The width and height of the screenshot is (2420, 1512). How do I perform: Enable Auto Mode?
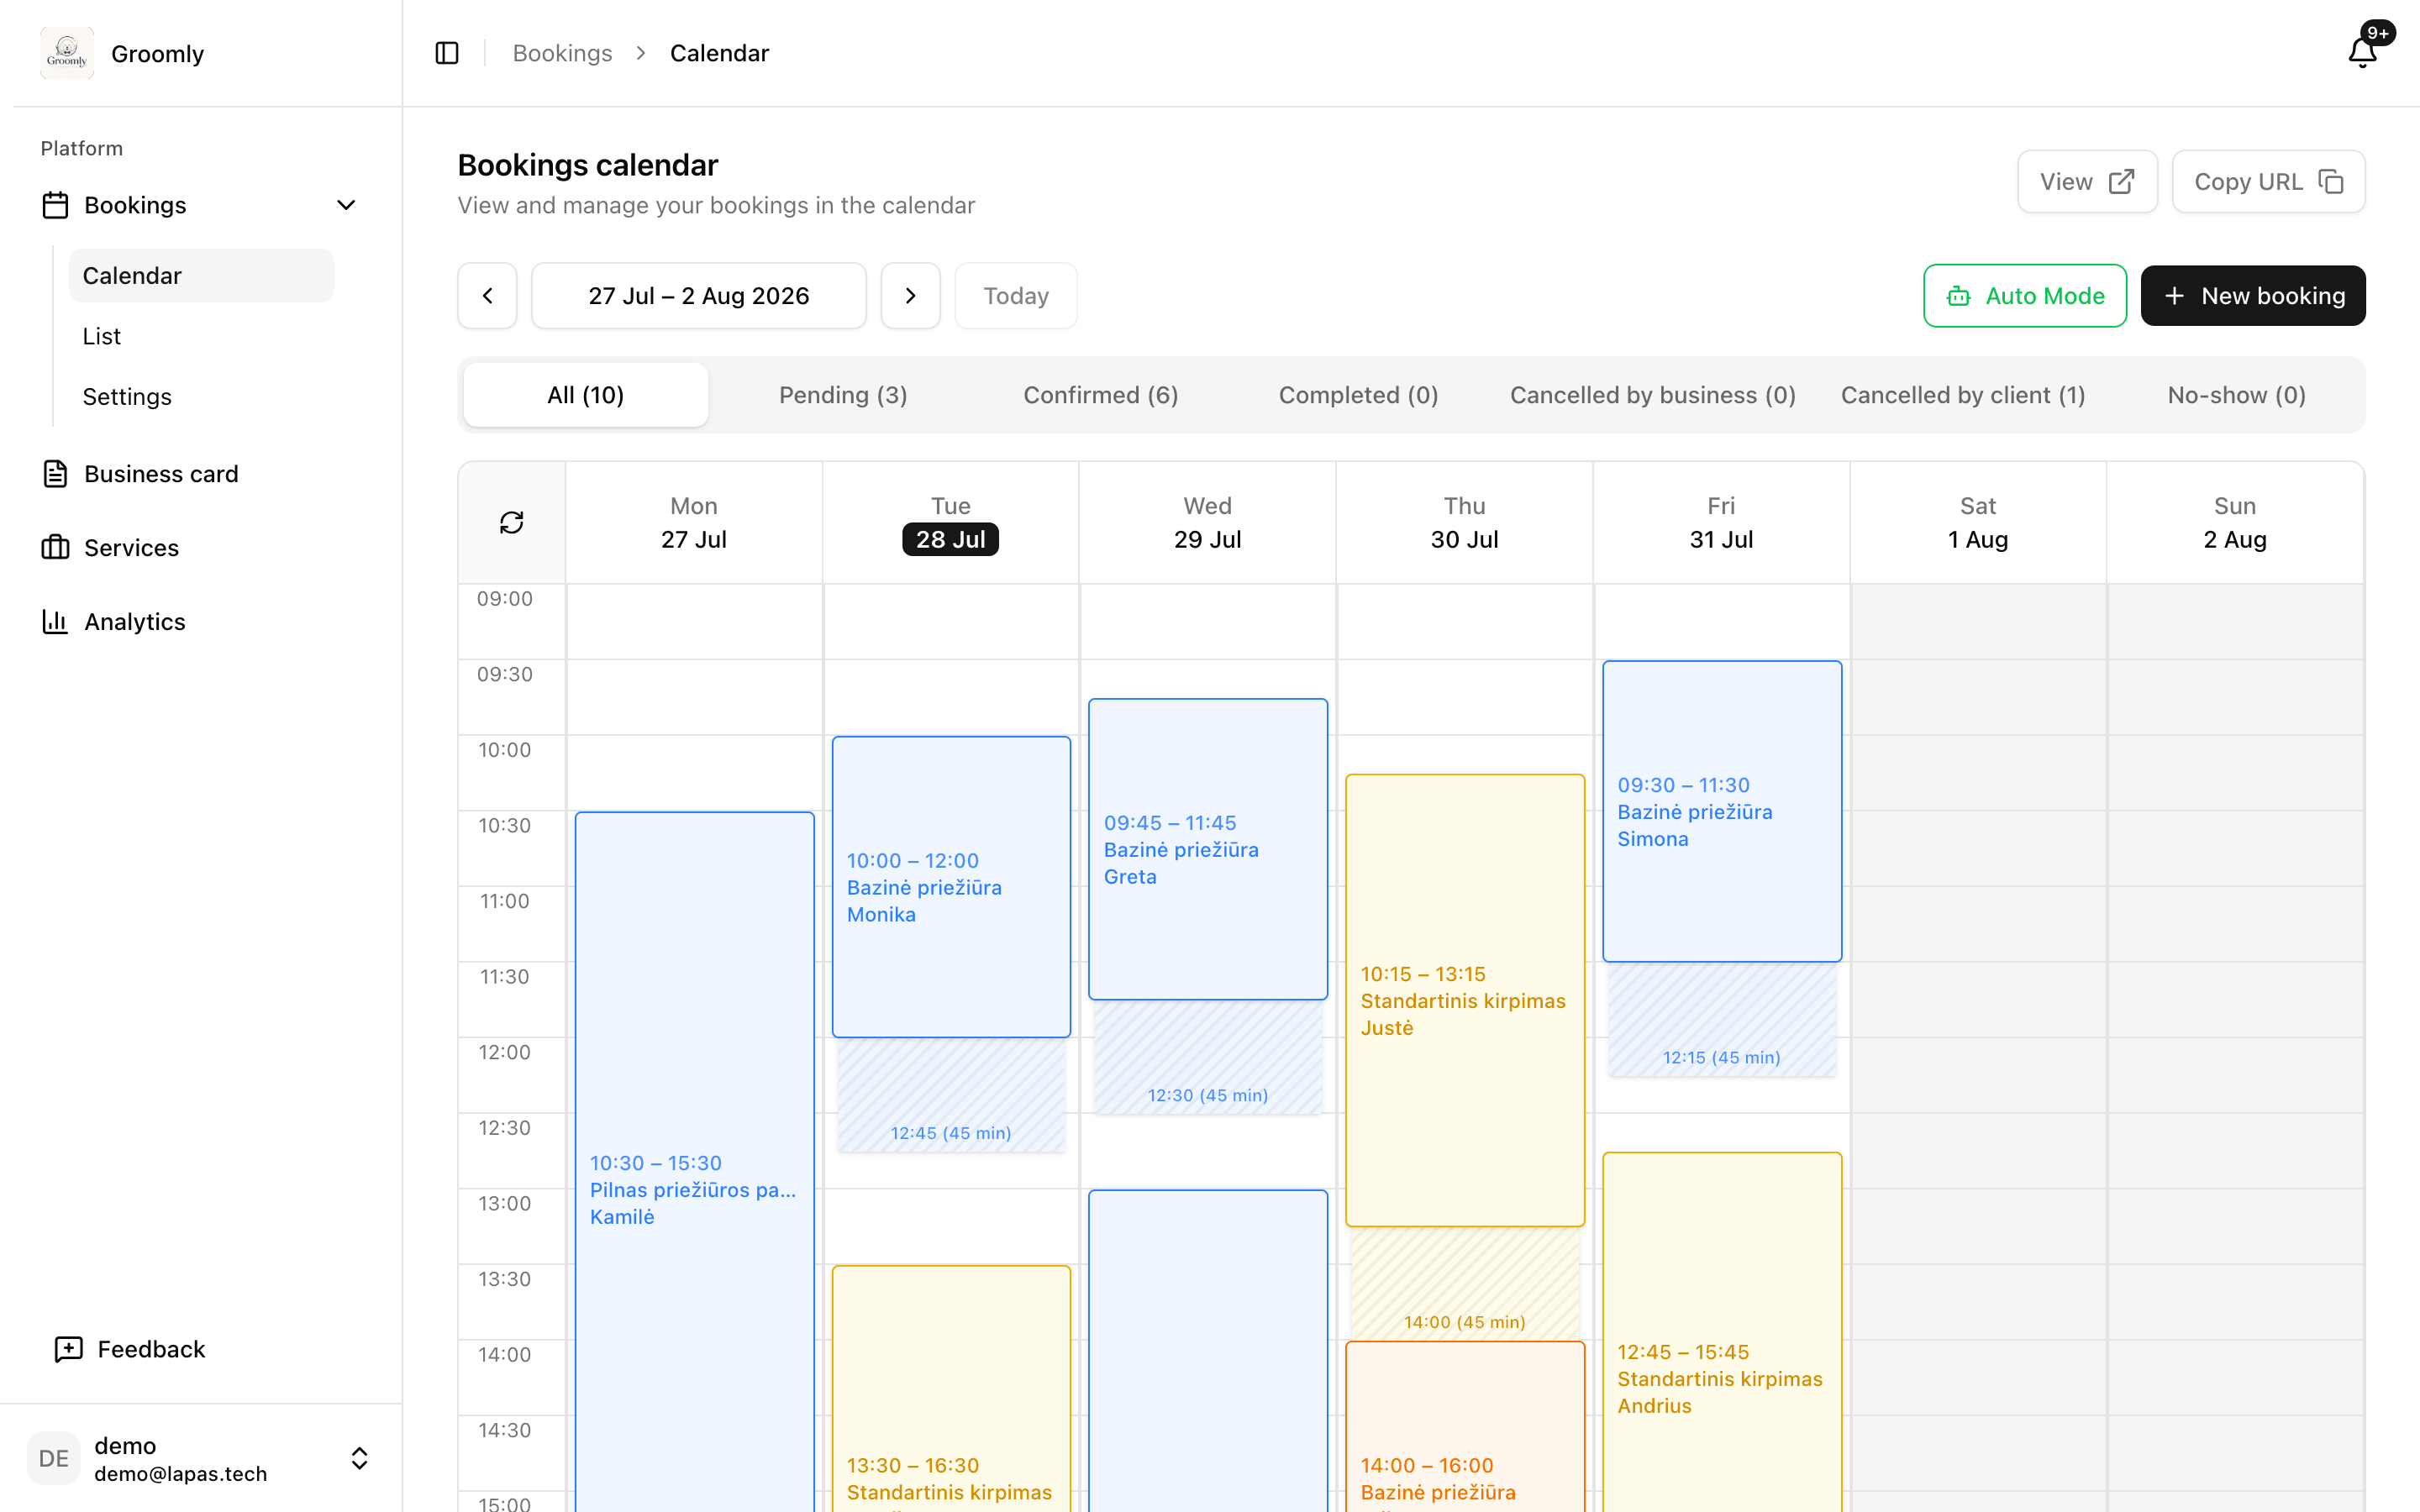pos(2024,296)
